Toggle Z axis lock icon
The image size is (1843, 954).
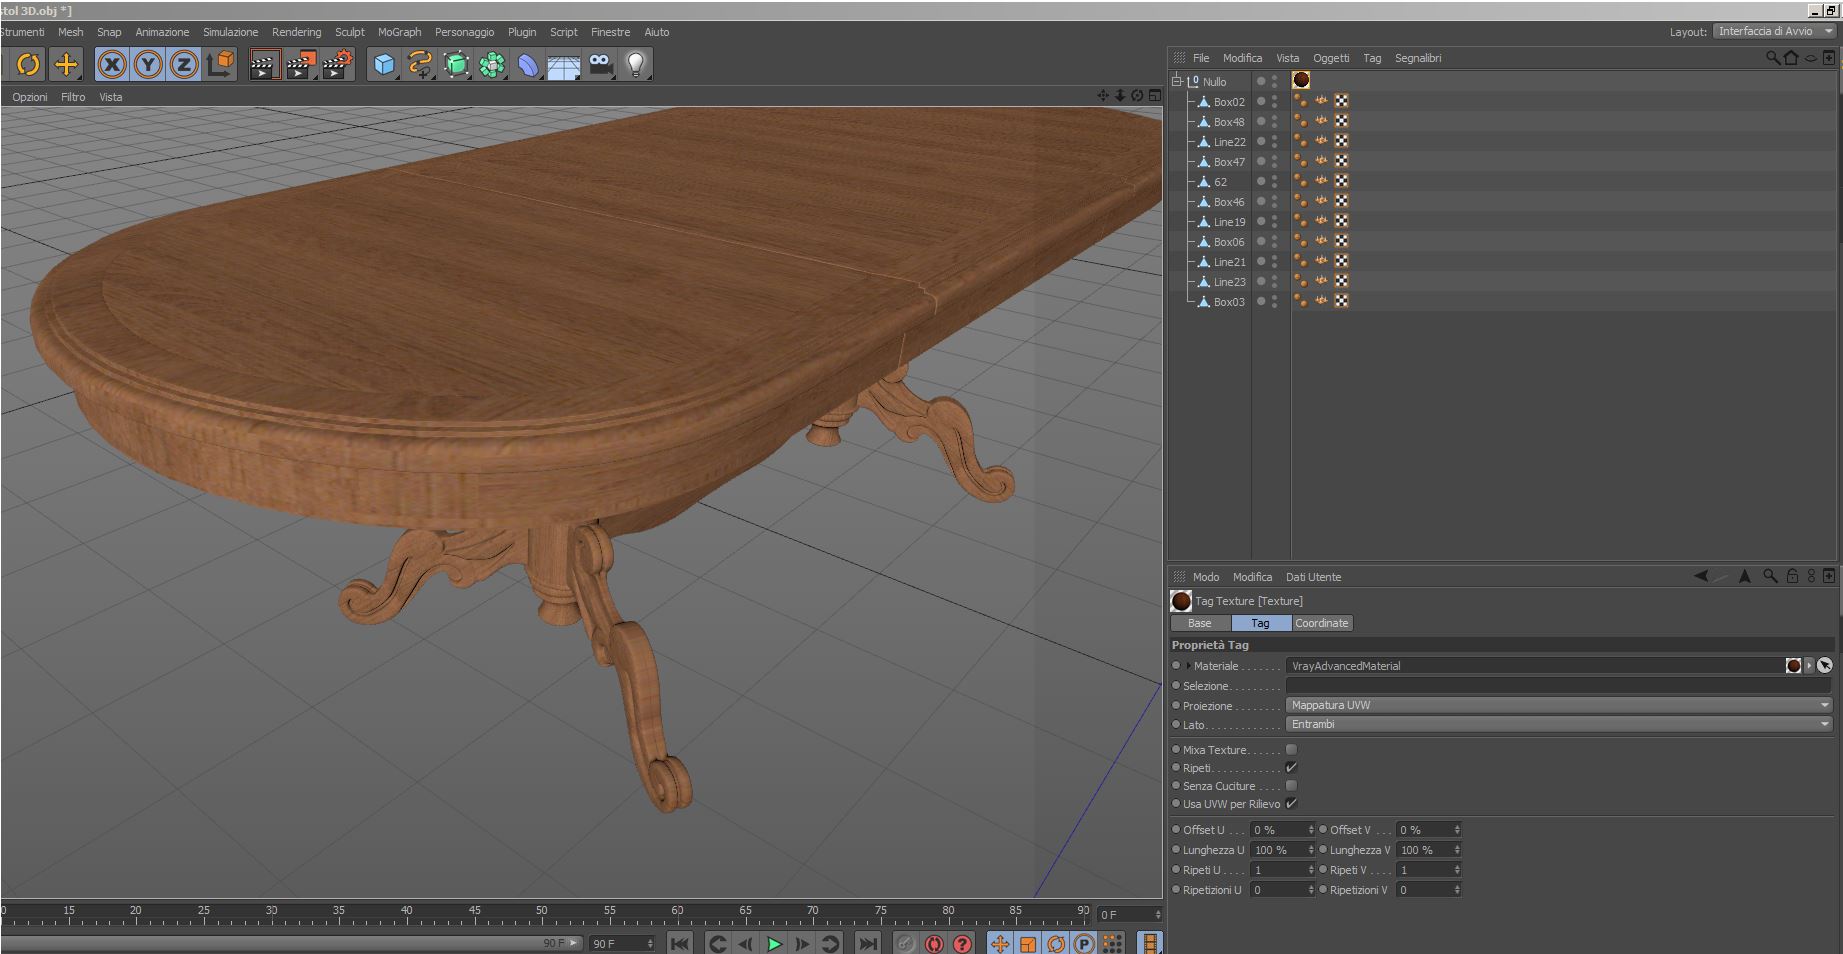pyautogui.click(x=183, y=65)
